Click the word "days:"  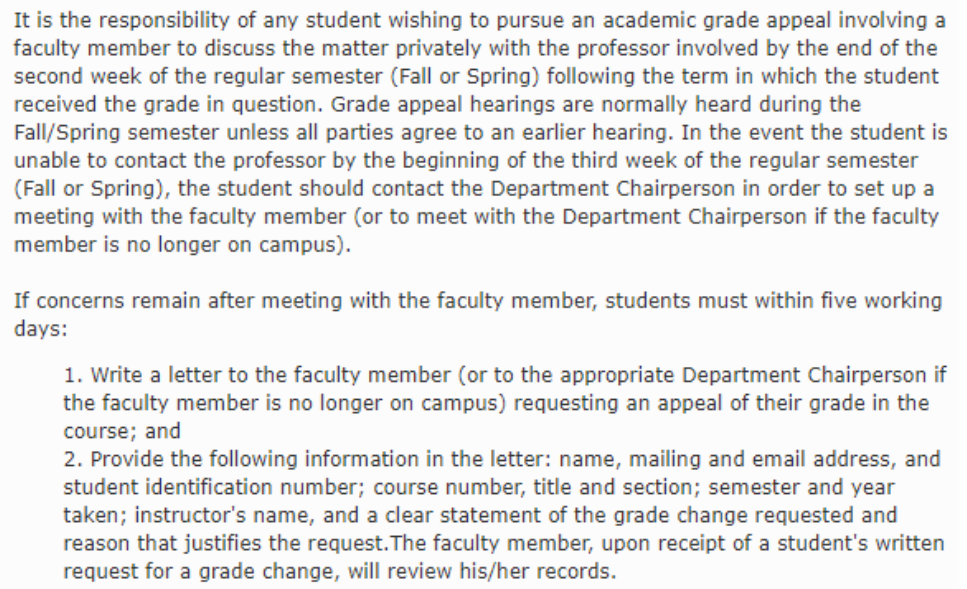[x=40, y=329]
